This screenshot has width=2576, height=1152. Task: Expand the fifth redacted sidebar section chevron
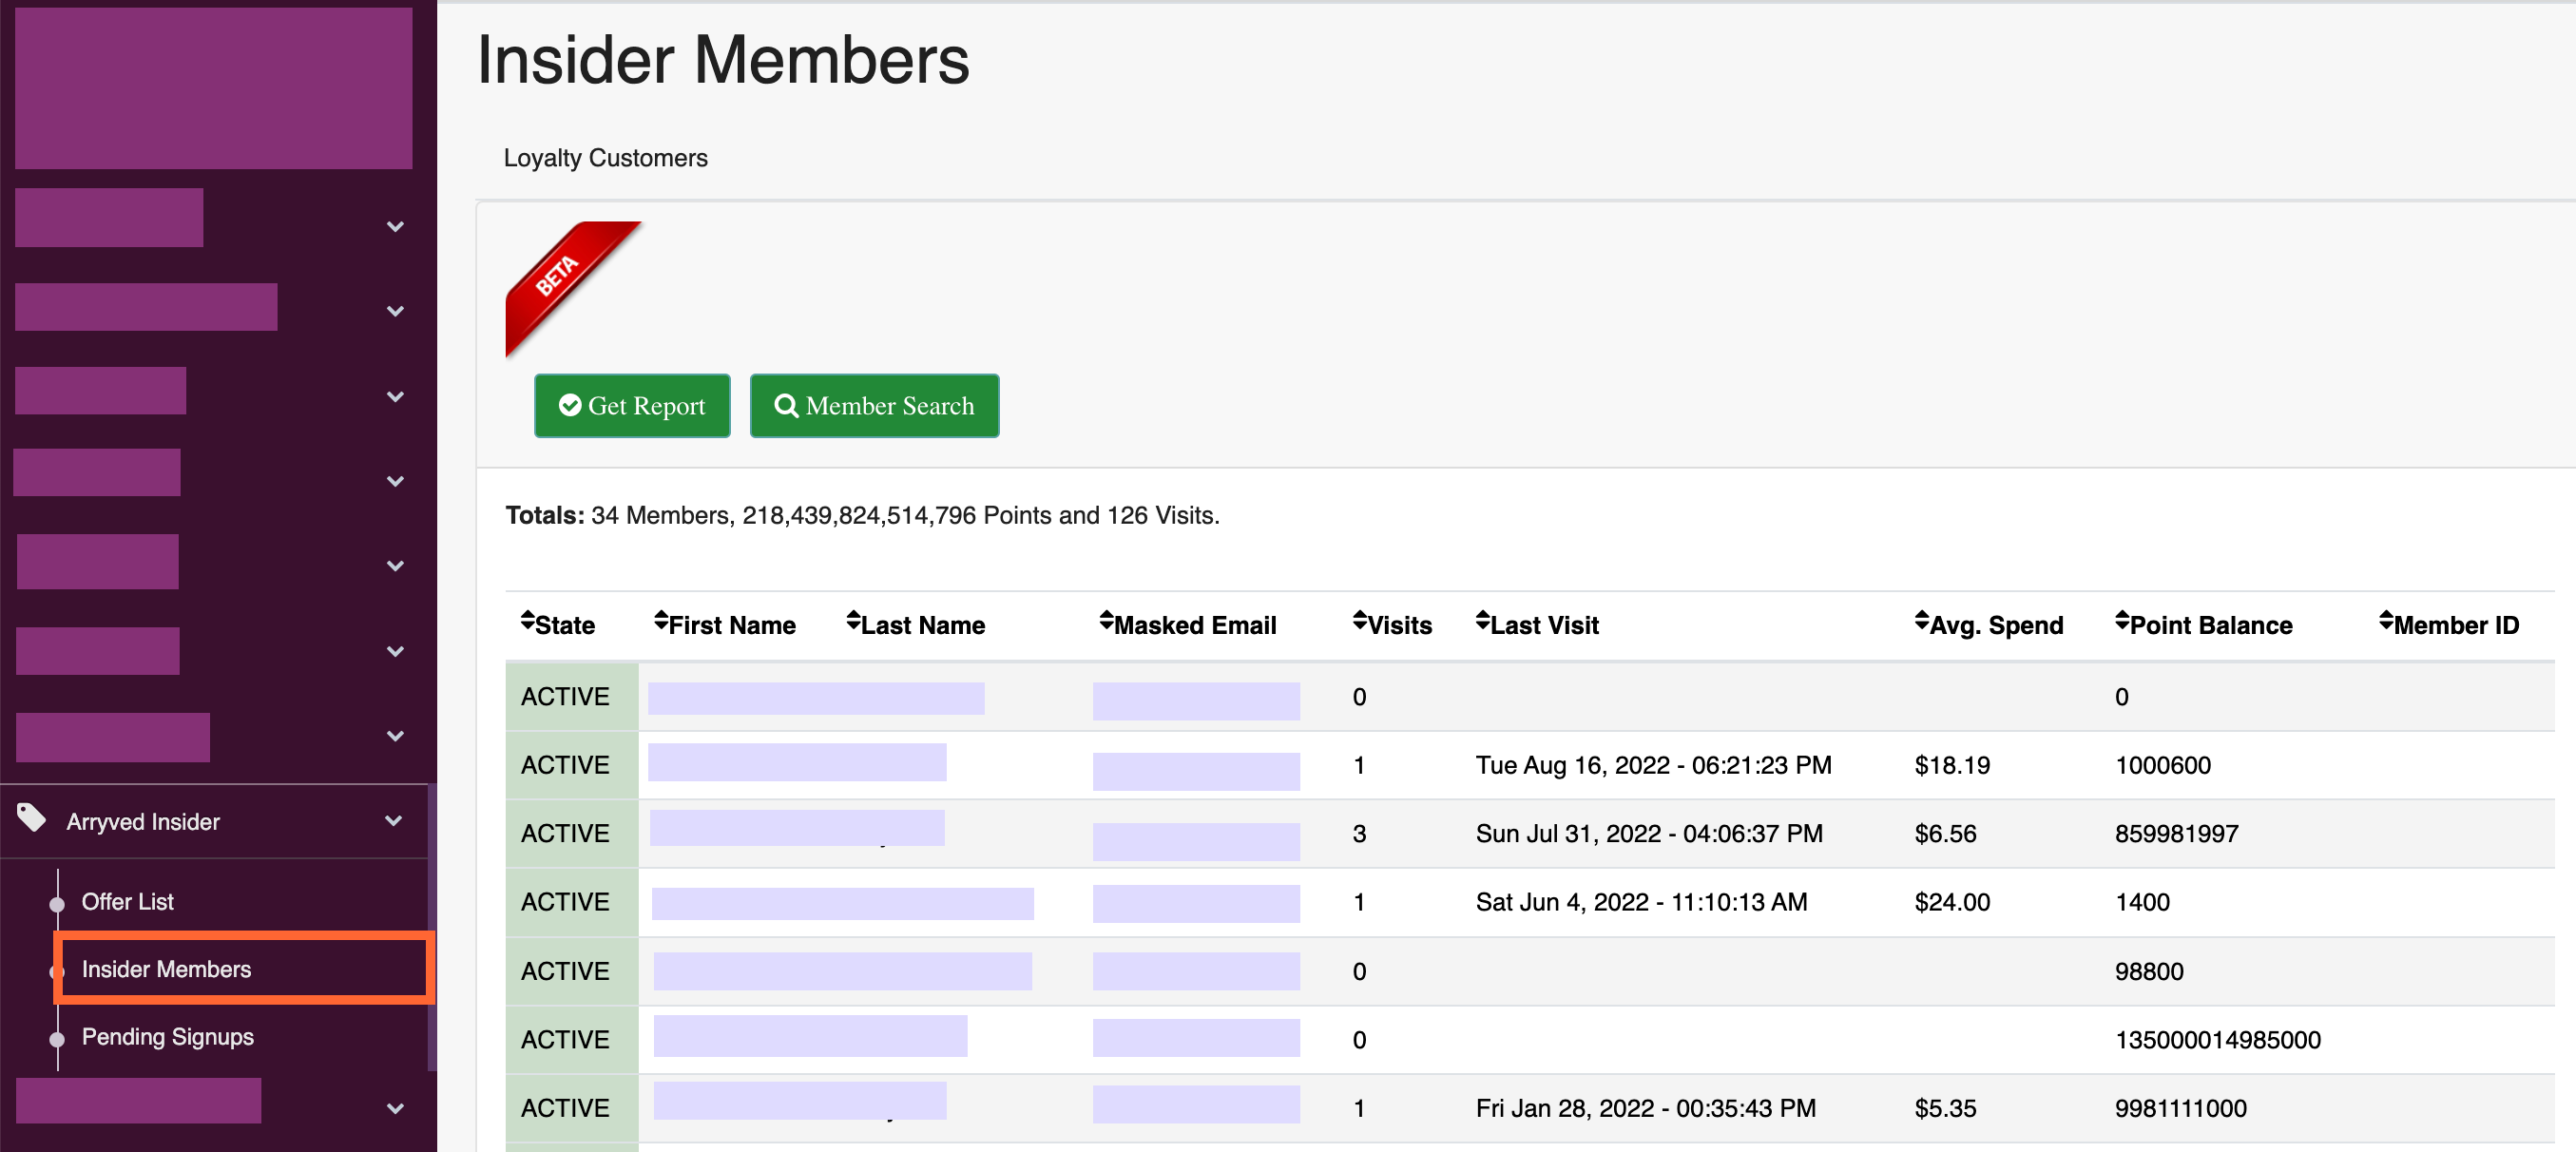pos(395,566)
